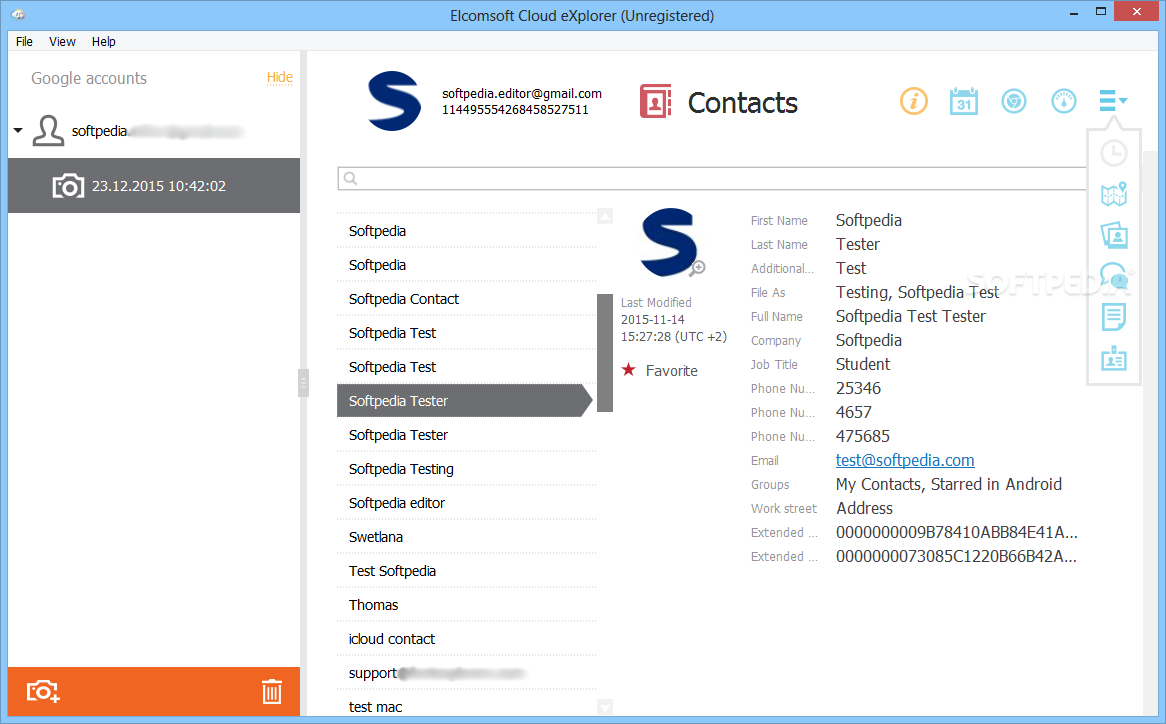Hide the Google accounts panel

(x=280, y=77)
